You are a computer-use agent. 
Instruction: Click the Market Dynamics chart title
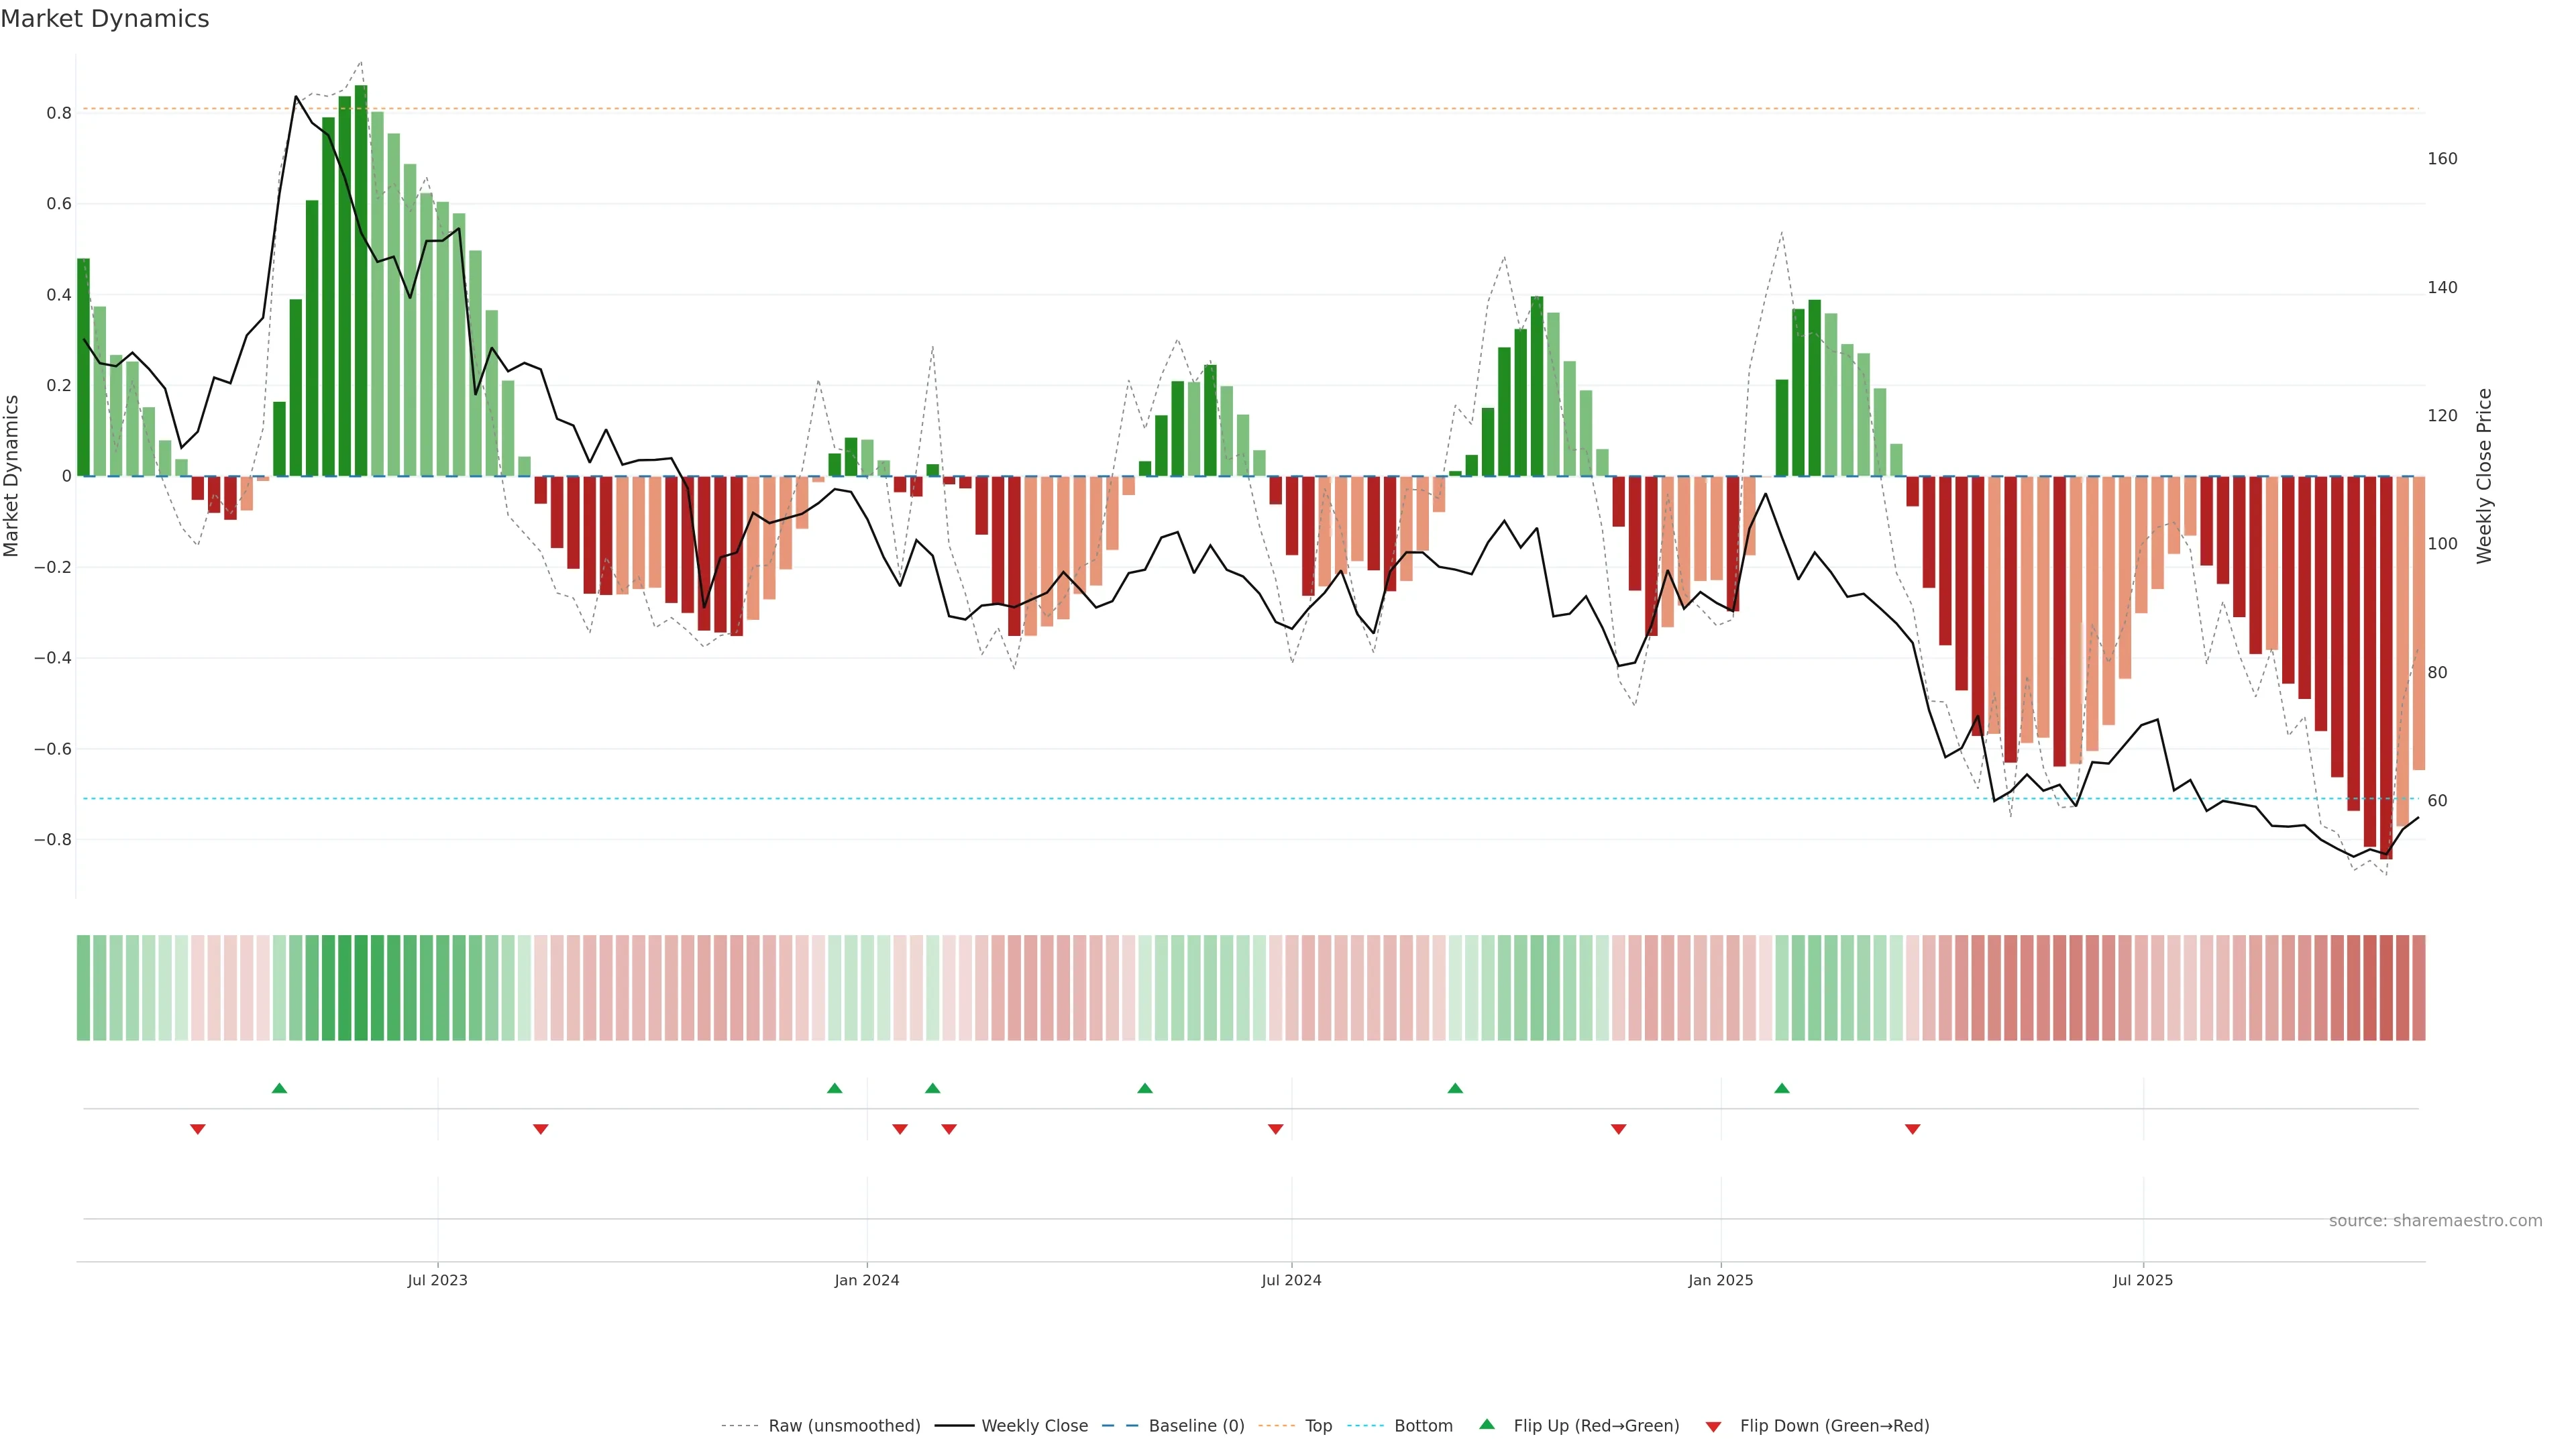click(105, 19)
